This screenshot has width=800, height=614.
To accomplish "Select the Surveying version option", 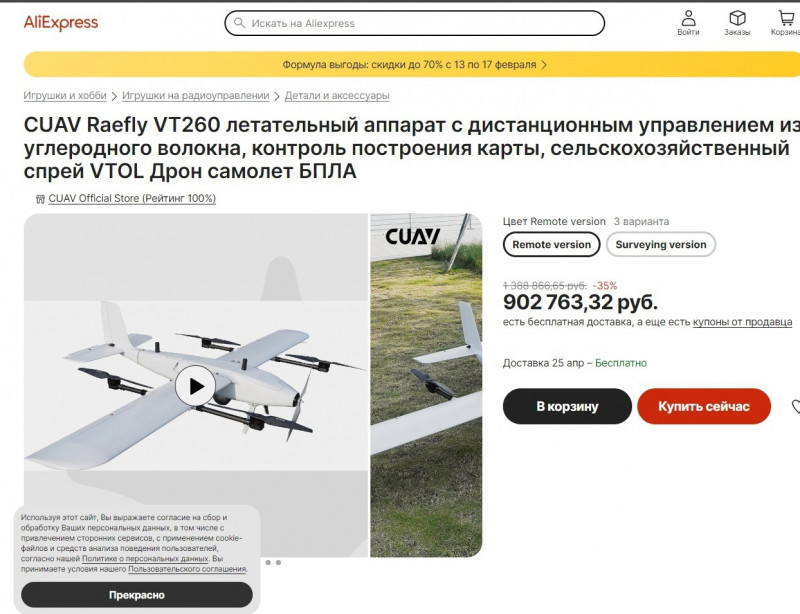I will (661, 244).
